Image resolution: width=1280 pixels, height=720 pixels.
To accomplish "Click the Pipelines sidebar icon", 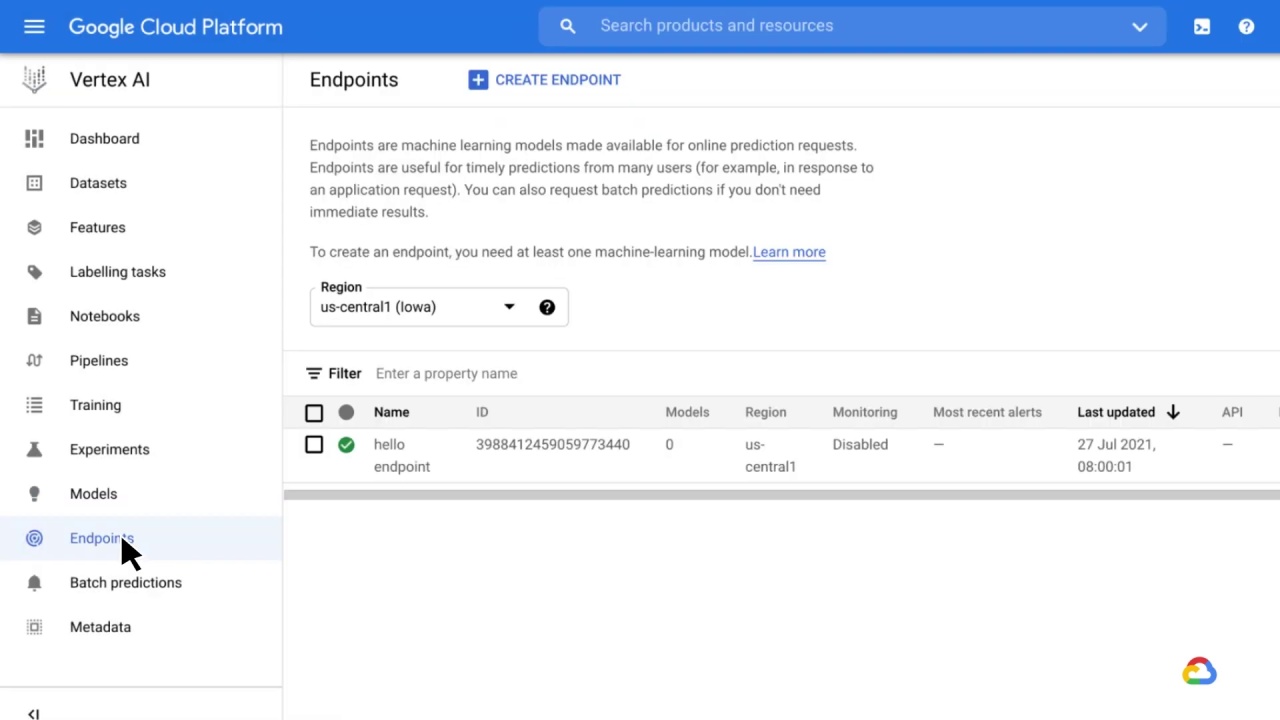I will coord(34,361).
